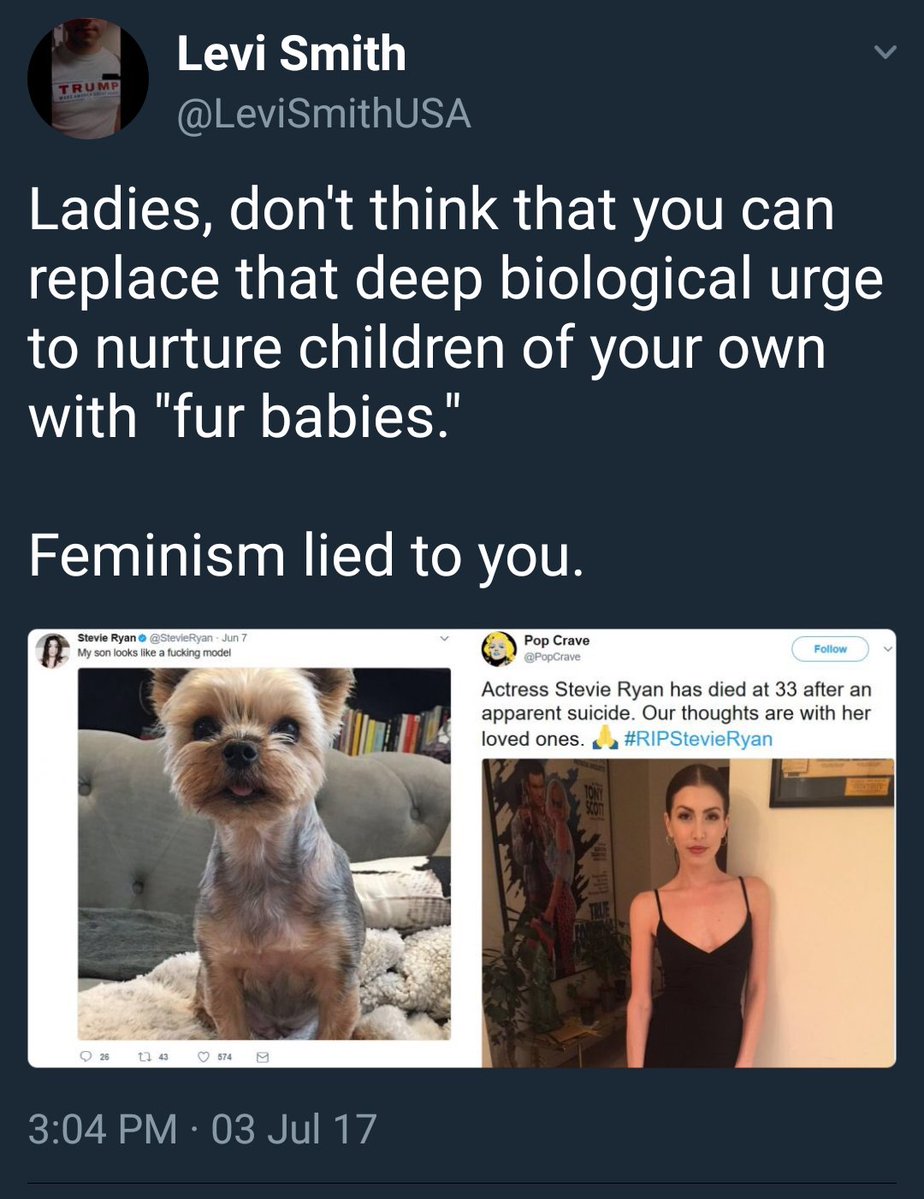Viewport: 924px width, 1199px height.
Task: Open the Pop Crave avatar icon
Action: (499, 648)
